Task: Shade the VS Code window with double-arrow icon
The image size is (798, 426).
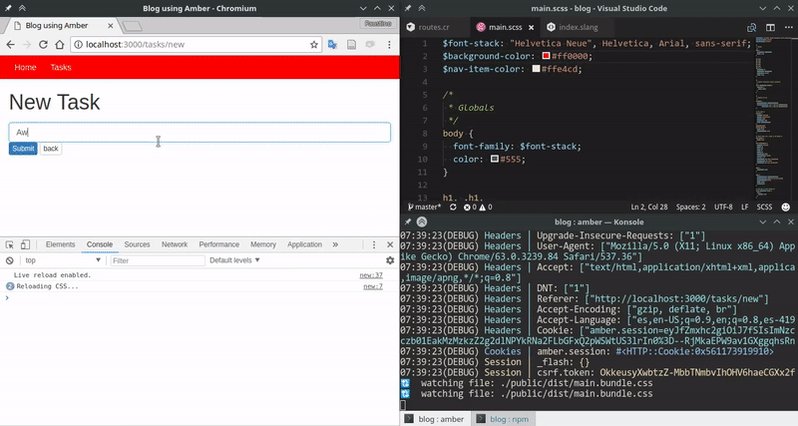Action: (x=422, y=8)
